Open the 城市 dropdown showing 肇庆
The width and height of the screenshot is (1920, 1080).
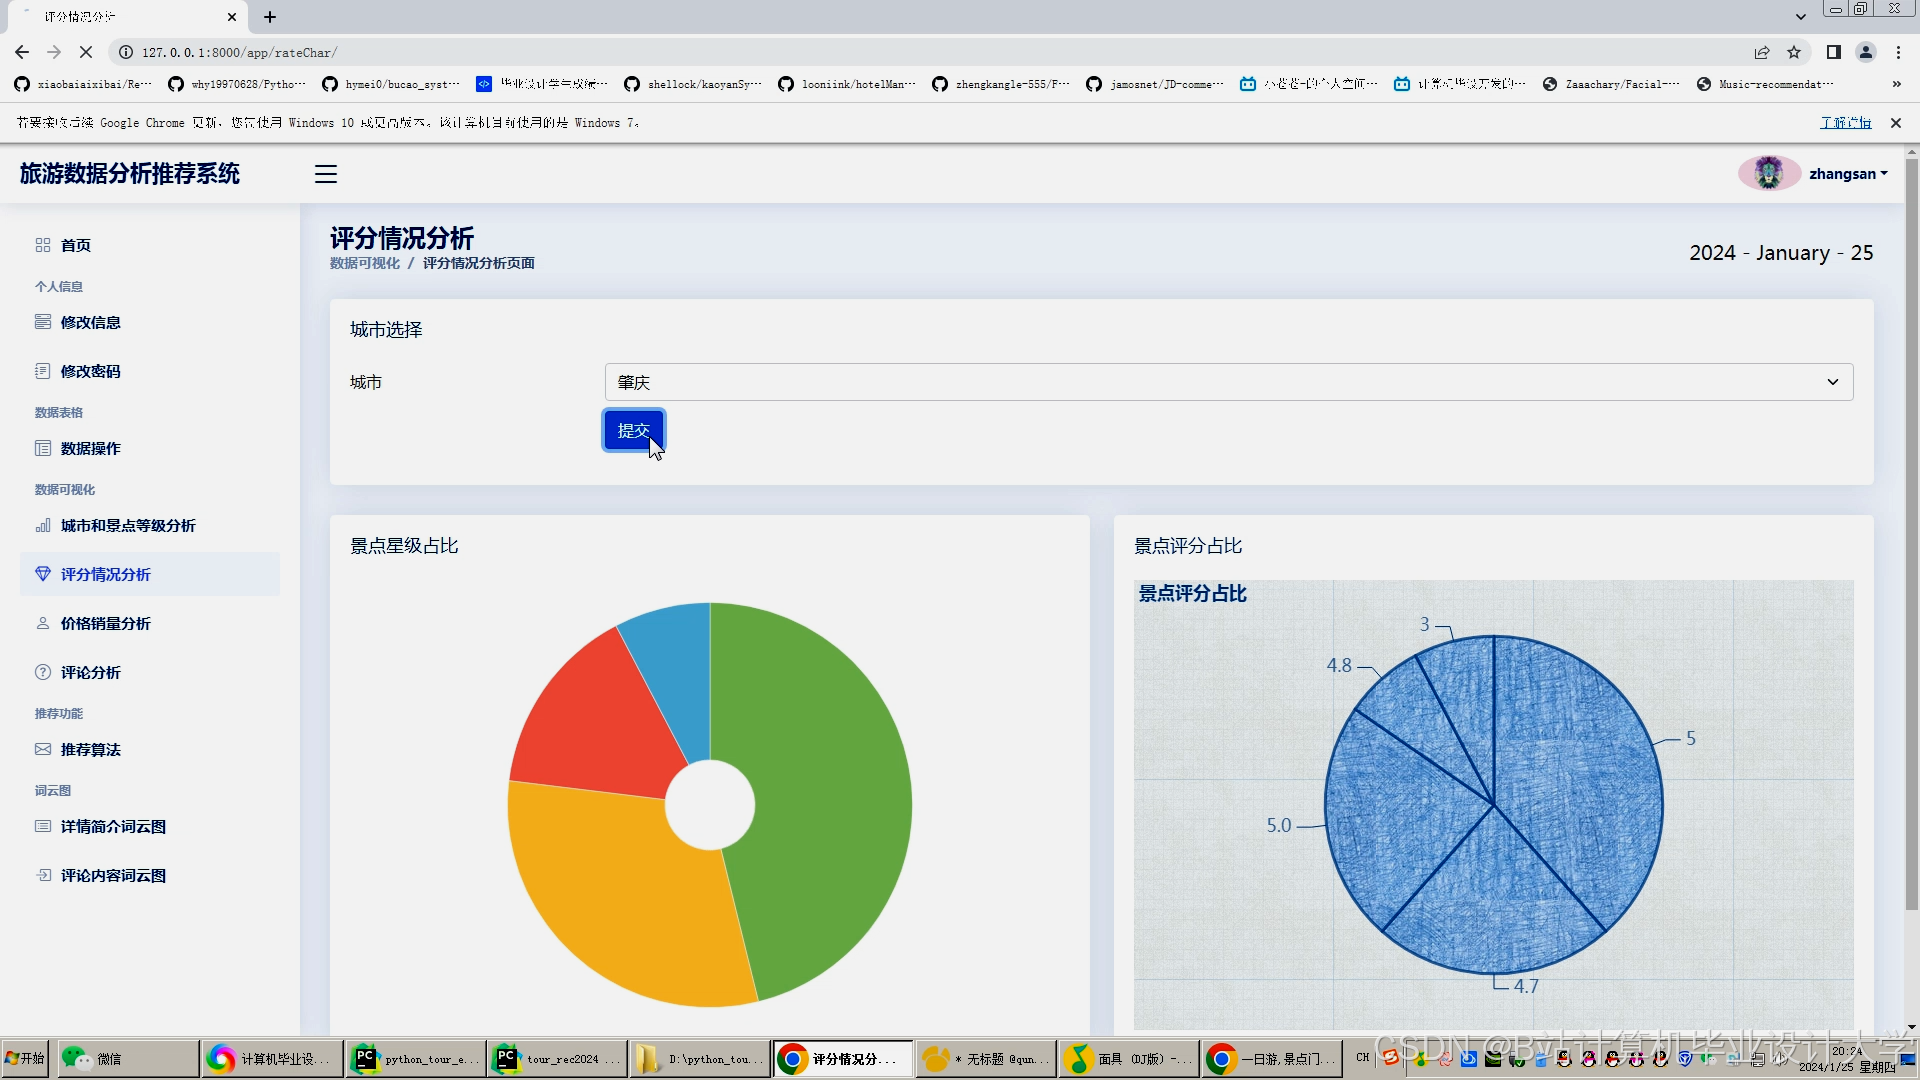click(x=1228, y=382)
